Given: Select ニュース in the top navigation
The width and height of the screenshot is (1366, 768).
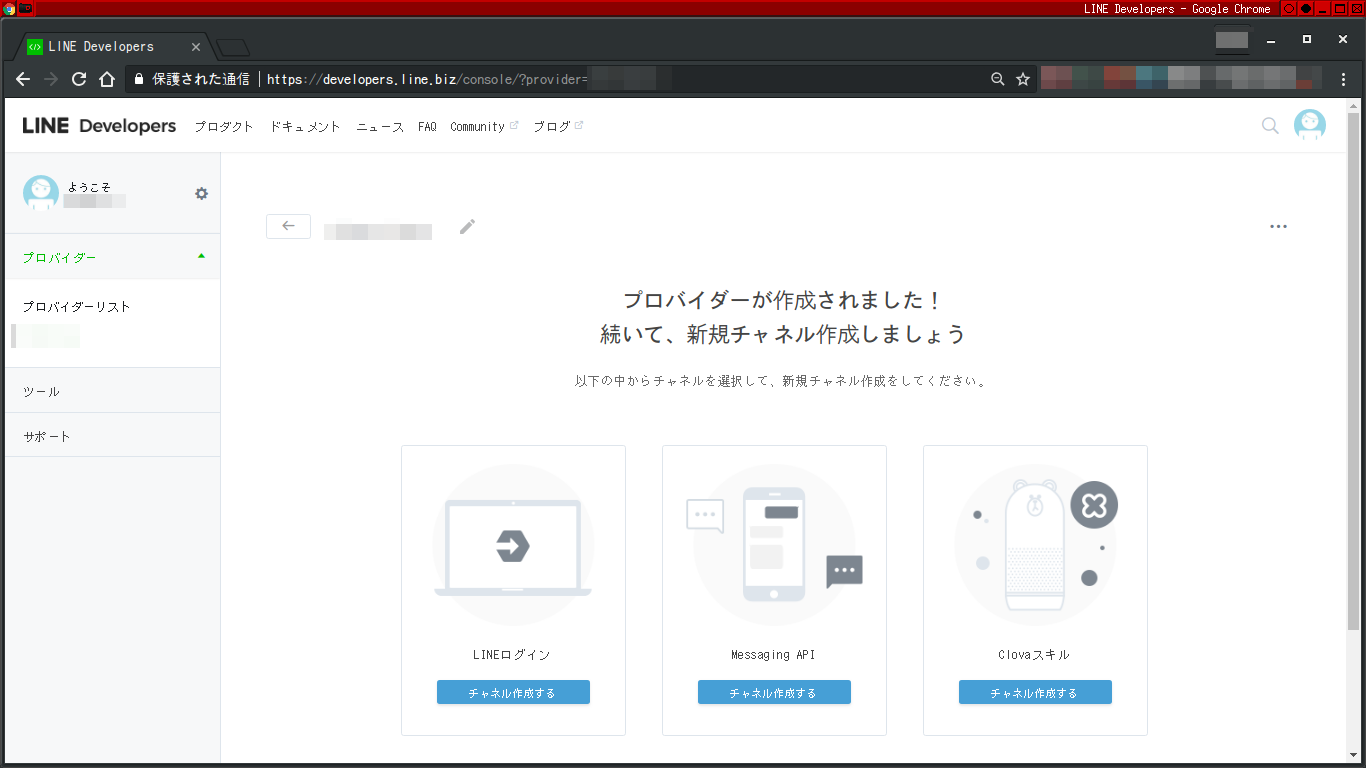Looking at the screenshot, I should point(379,126).
